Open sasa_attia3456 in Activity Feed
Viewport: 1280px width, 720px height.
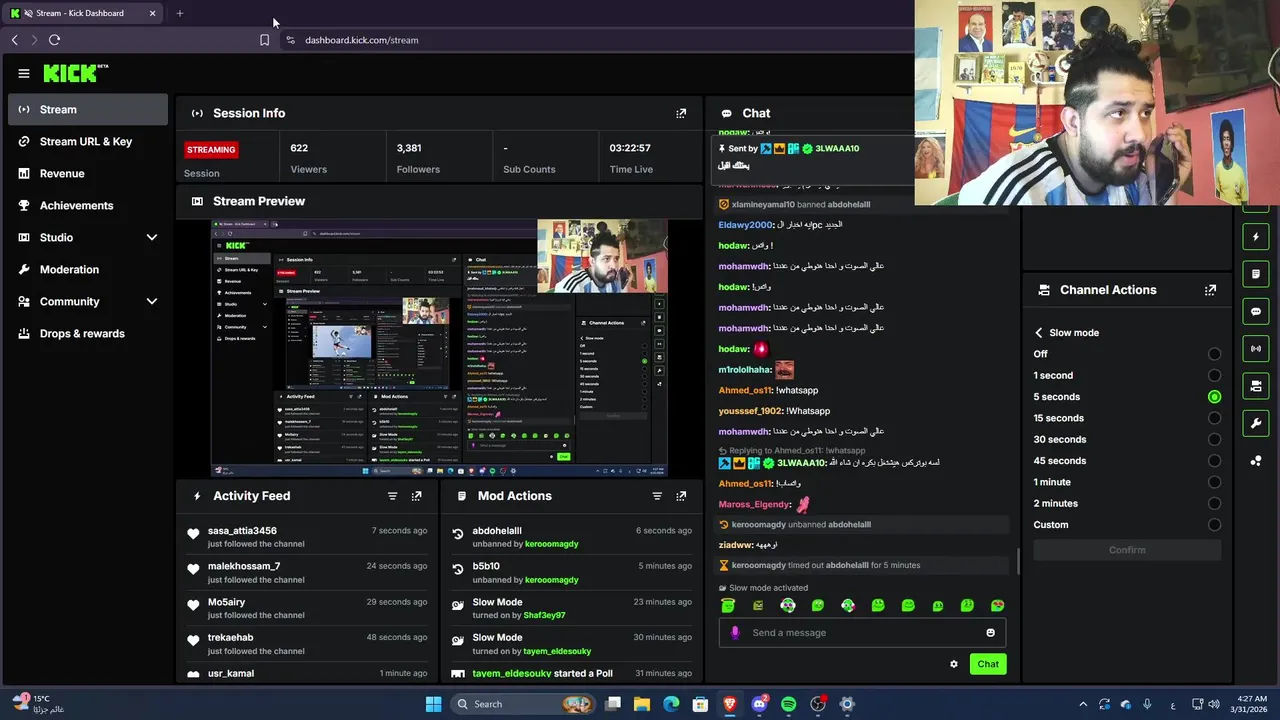[x=242, y=531]
